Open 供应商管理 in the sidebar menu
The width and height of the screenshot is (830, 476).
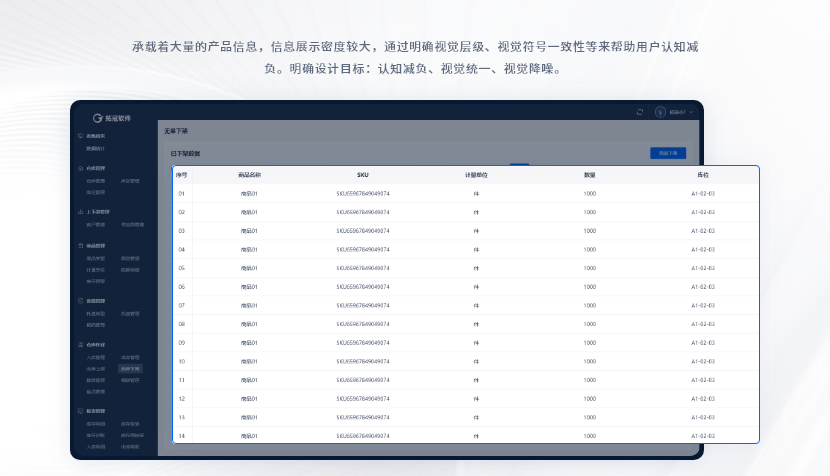point(132,224)
